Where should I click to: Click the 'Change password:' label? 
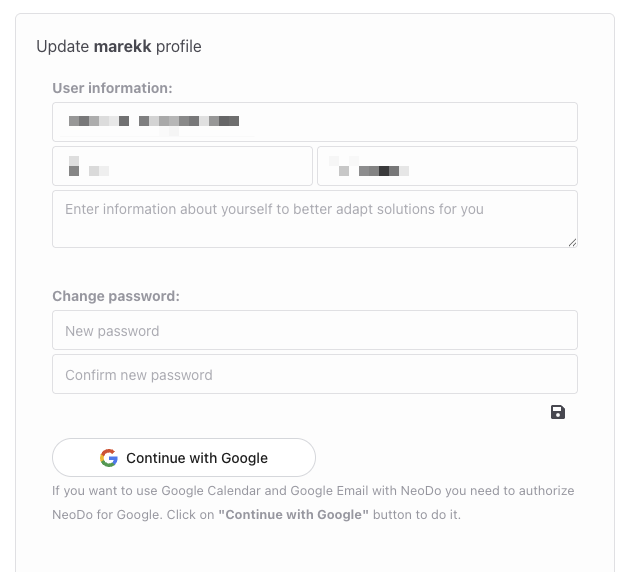pyautogui.click(x=116, y=296)
